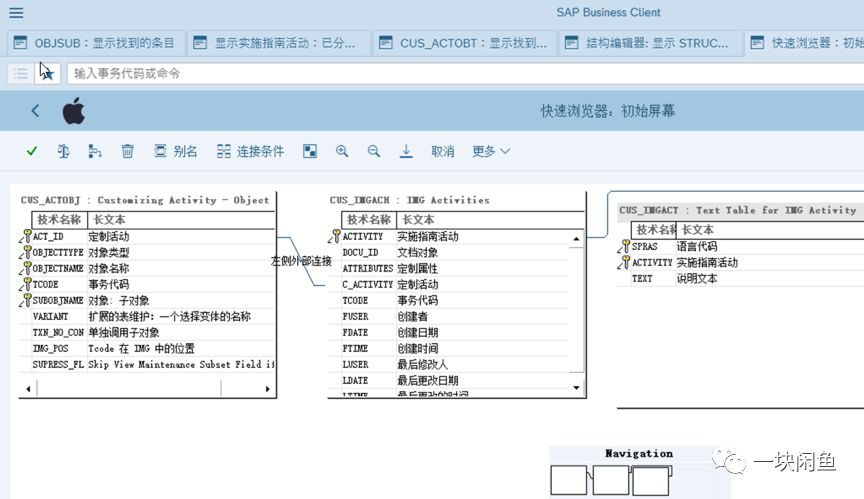
Task: Zoom out with the magnifier minus icon
Action: point(374,151)
